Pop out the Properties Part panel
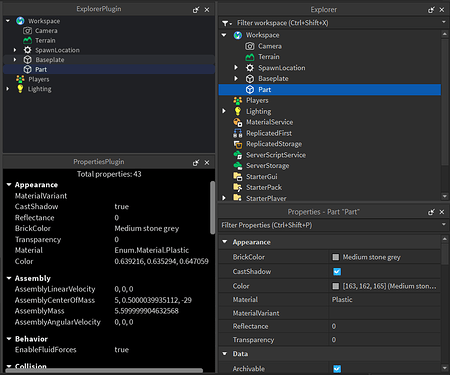The width and height of the screenshot is (450, 375). [x=431, y=212]
